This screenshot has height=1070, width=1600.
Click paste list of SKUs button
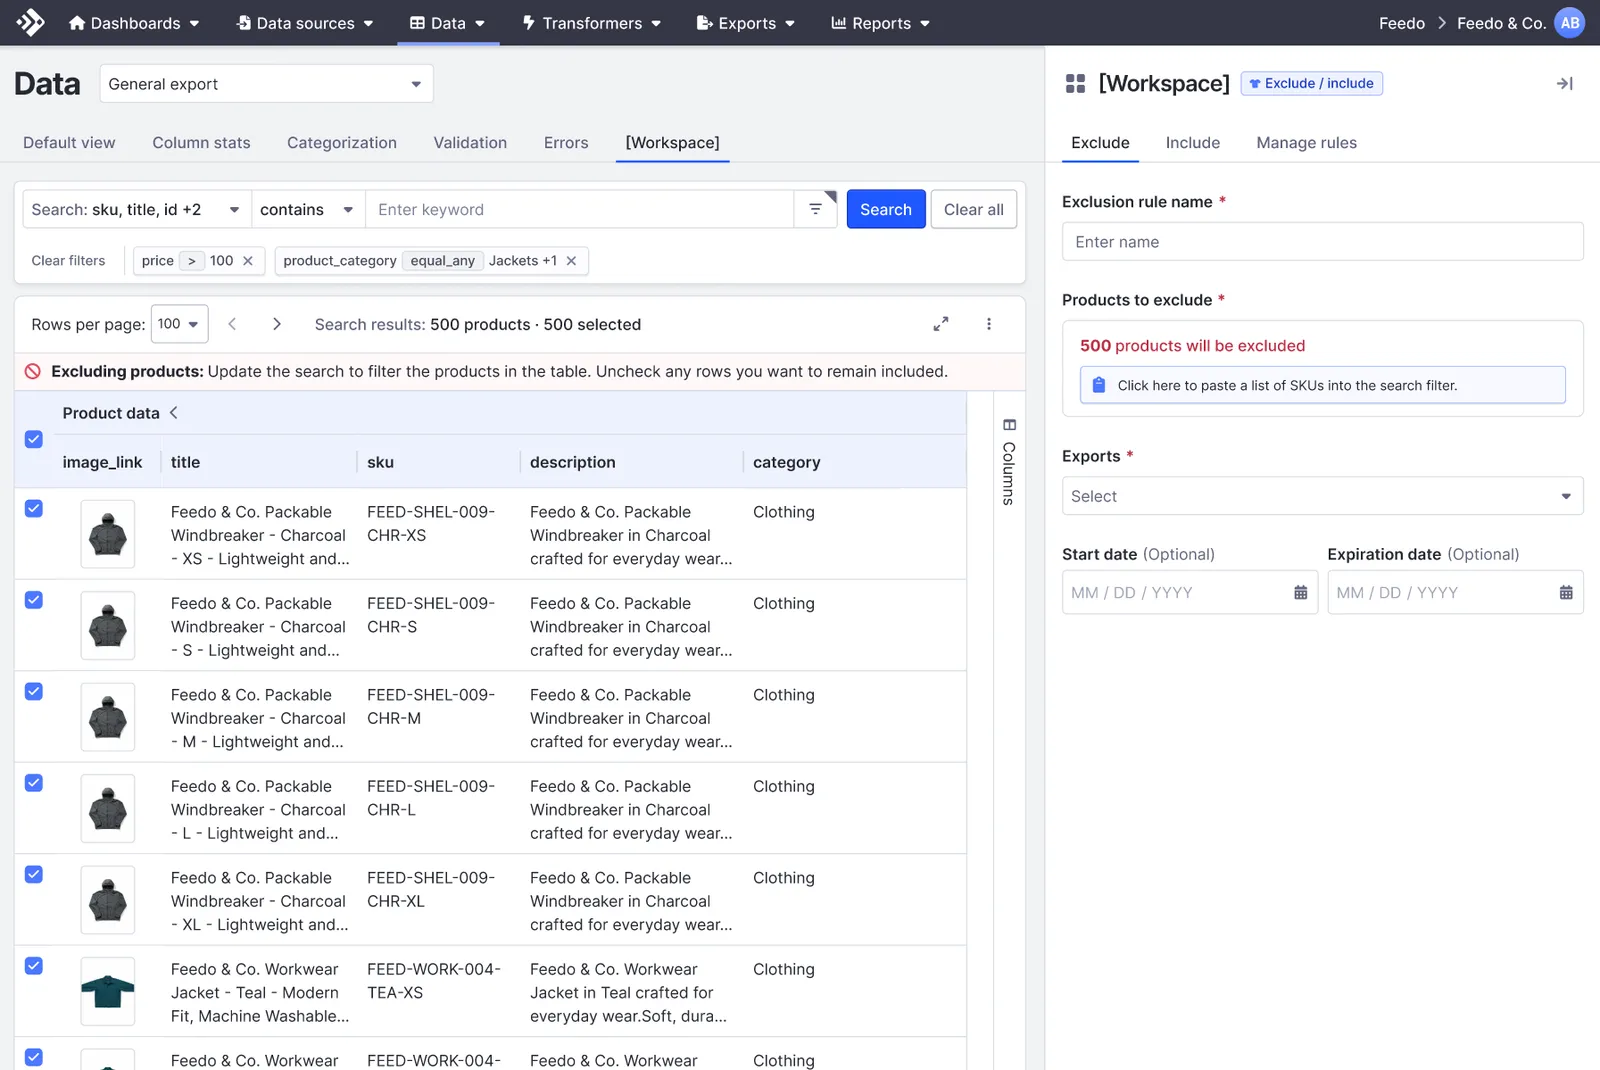(x=1322, y=385)
